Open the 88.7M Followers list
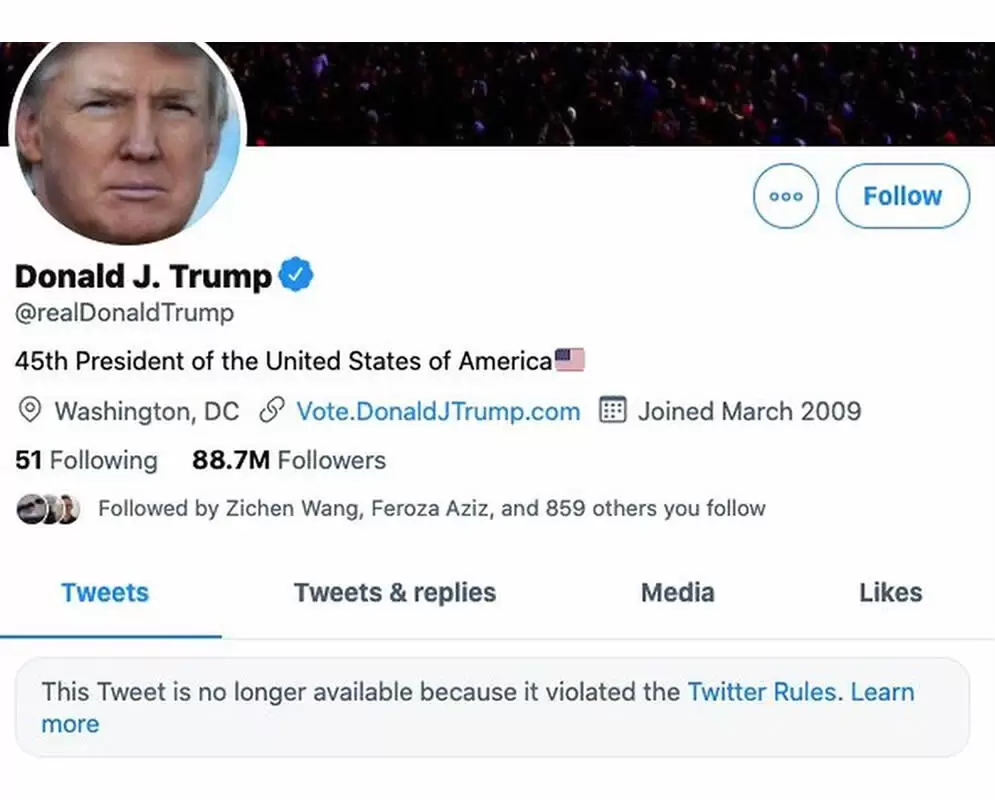 [x=288, y=460]
